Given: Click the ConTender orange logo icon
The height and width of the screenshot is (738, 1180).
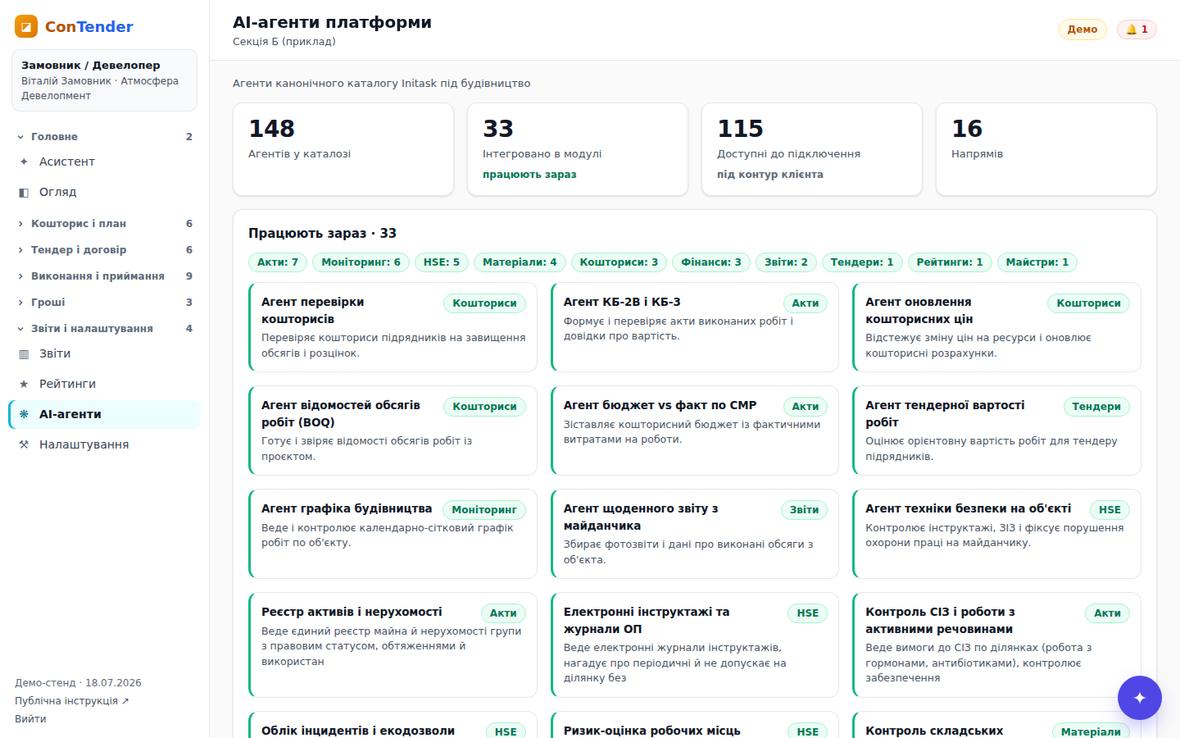Looking at the screenshot, I should pyautogui.click(x=26, y=26).
